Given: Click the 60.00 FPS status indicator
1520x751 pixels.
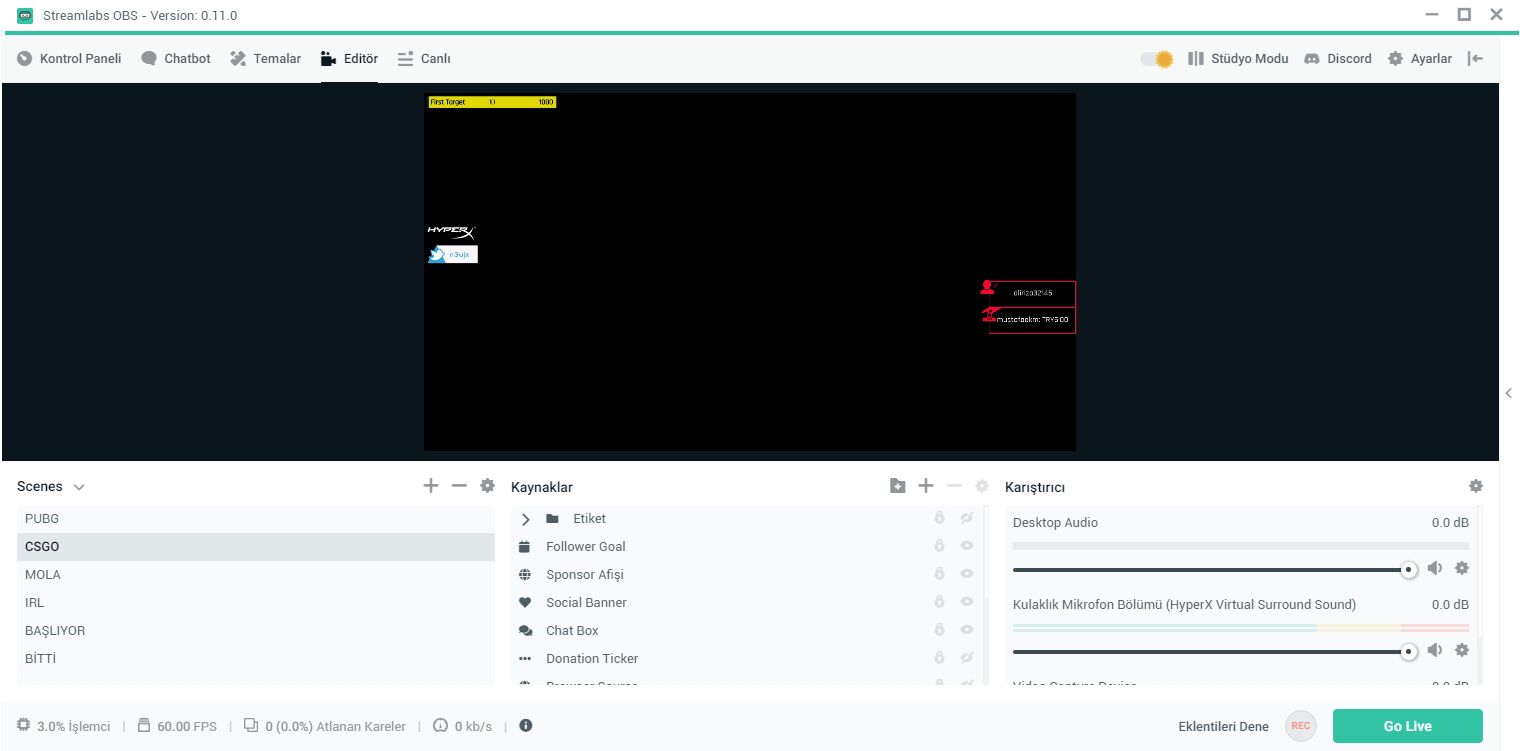Looking at the screenshot, I should 177,727.
